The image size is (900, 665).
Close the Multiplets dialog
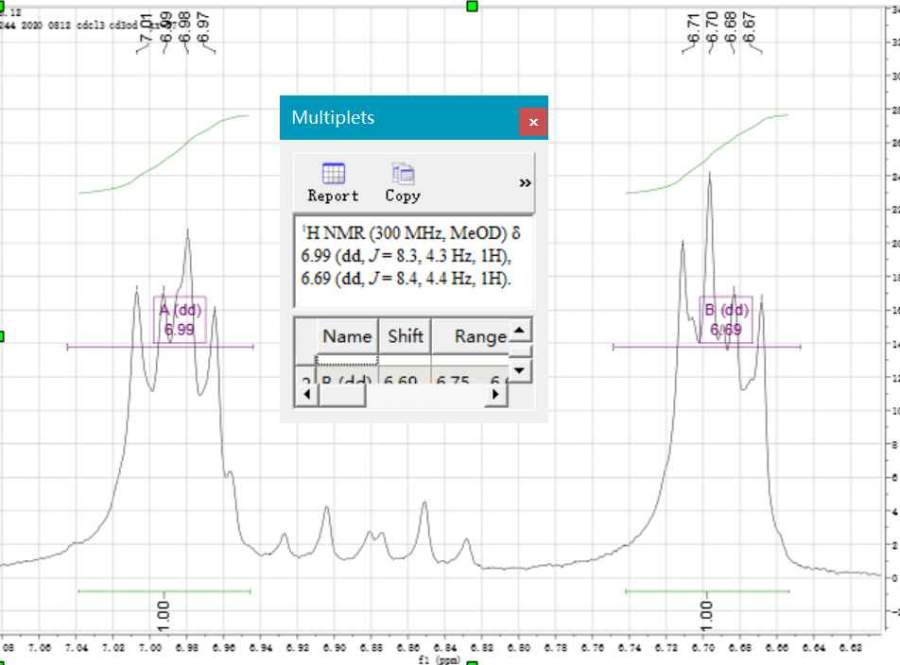click(x=532, y=122)
